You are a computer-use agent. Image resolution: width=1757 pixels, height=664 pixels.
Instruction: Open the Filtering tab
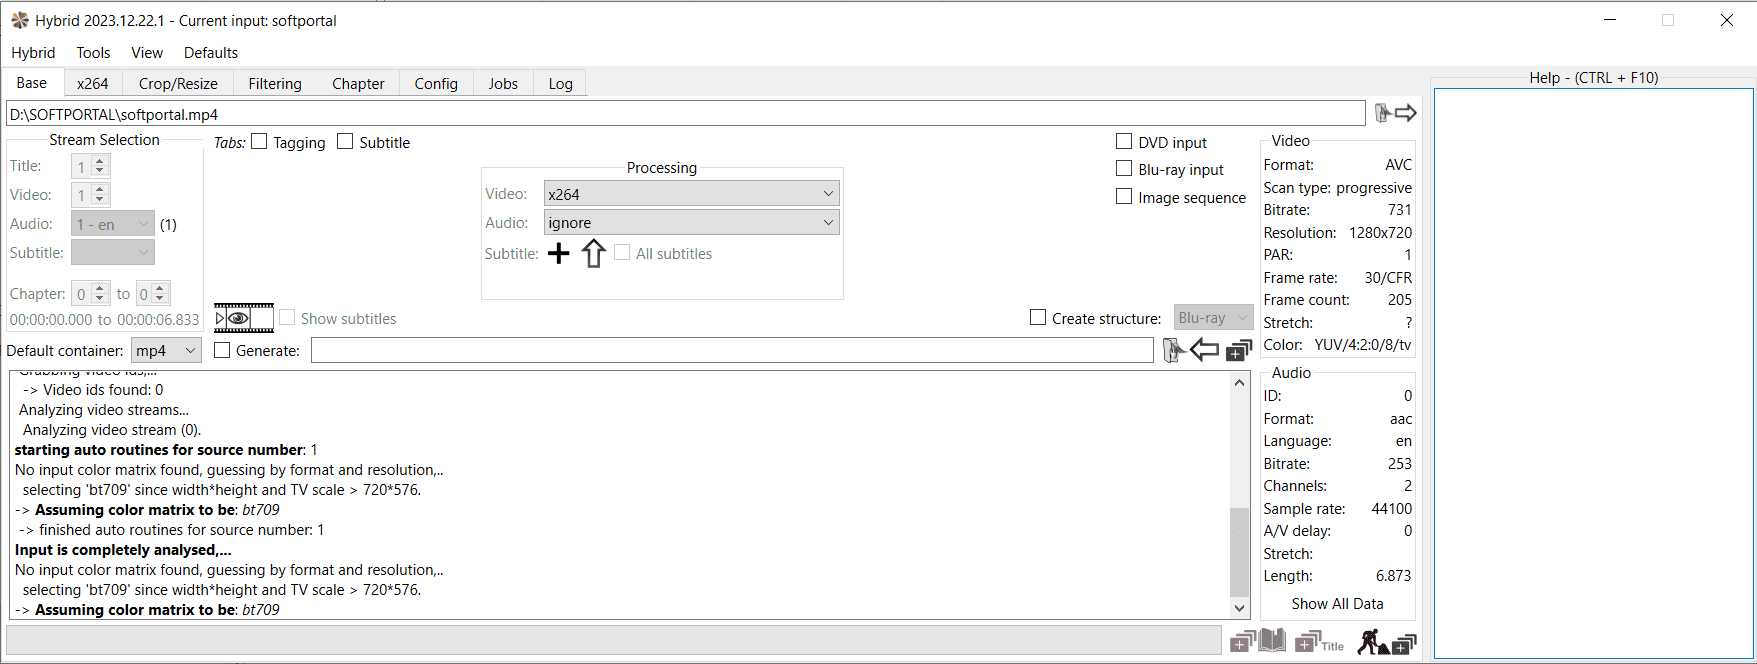pos(275,84)
